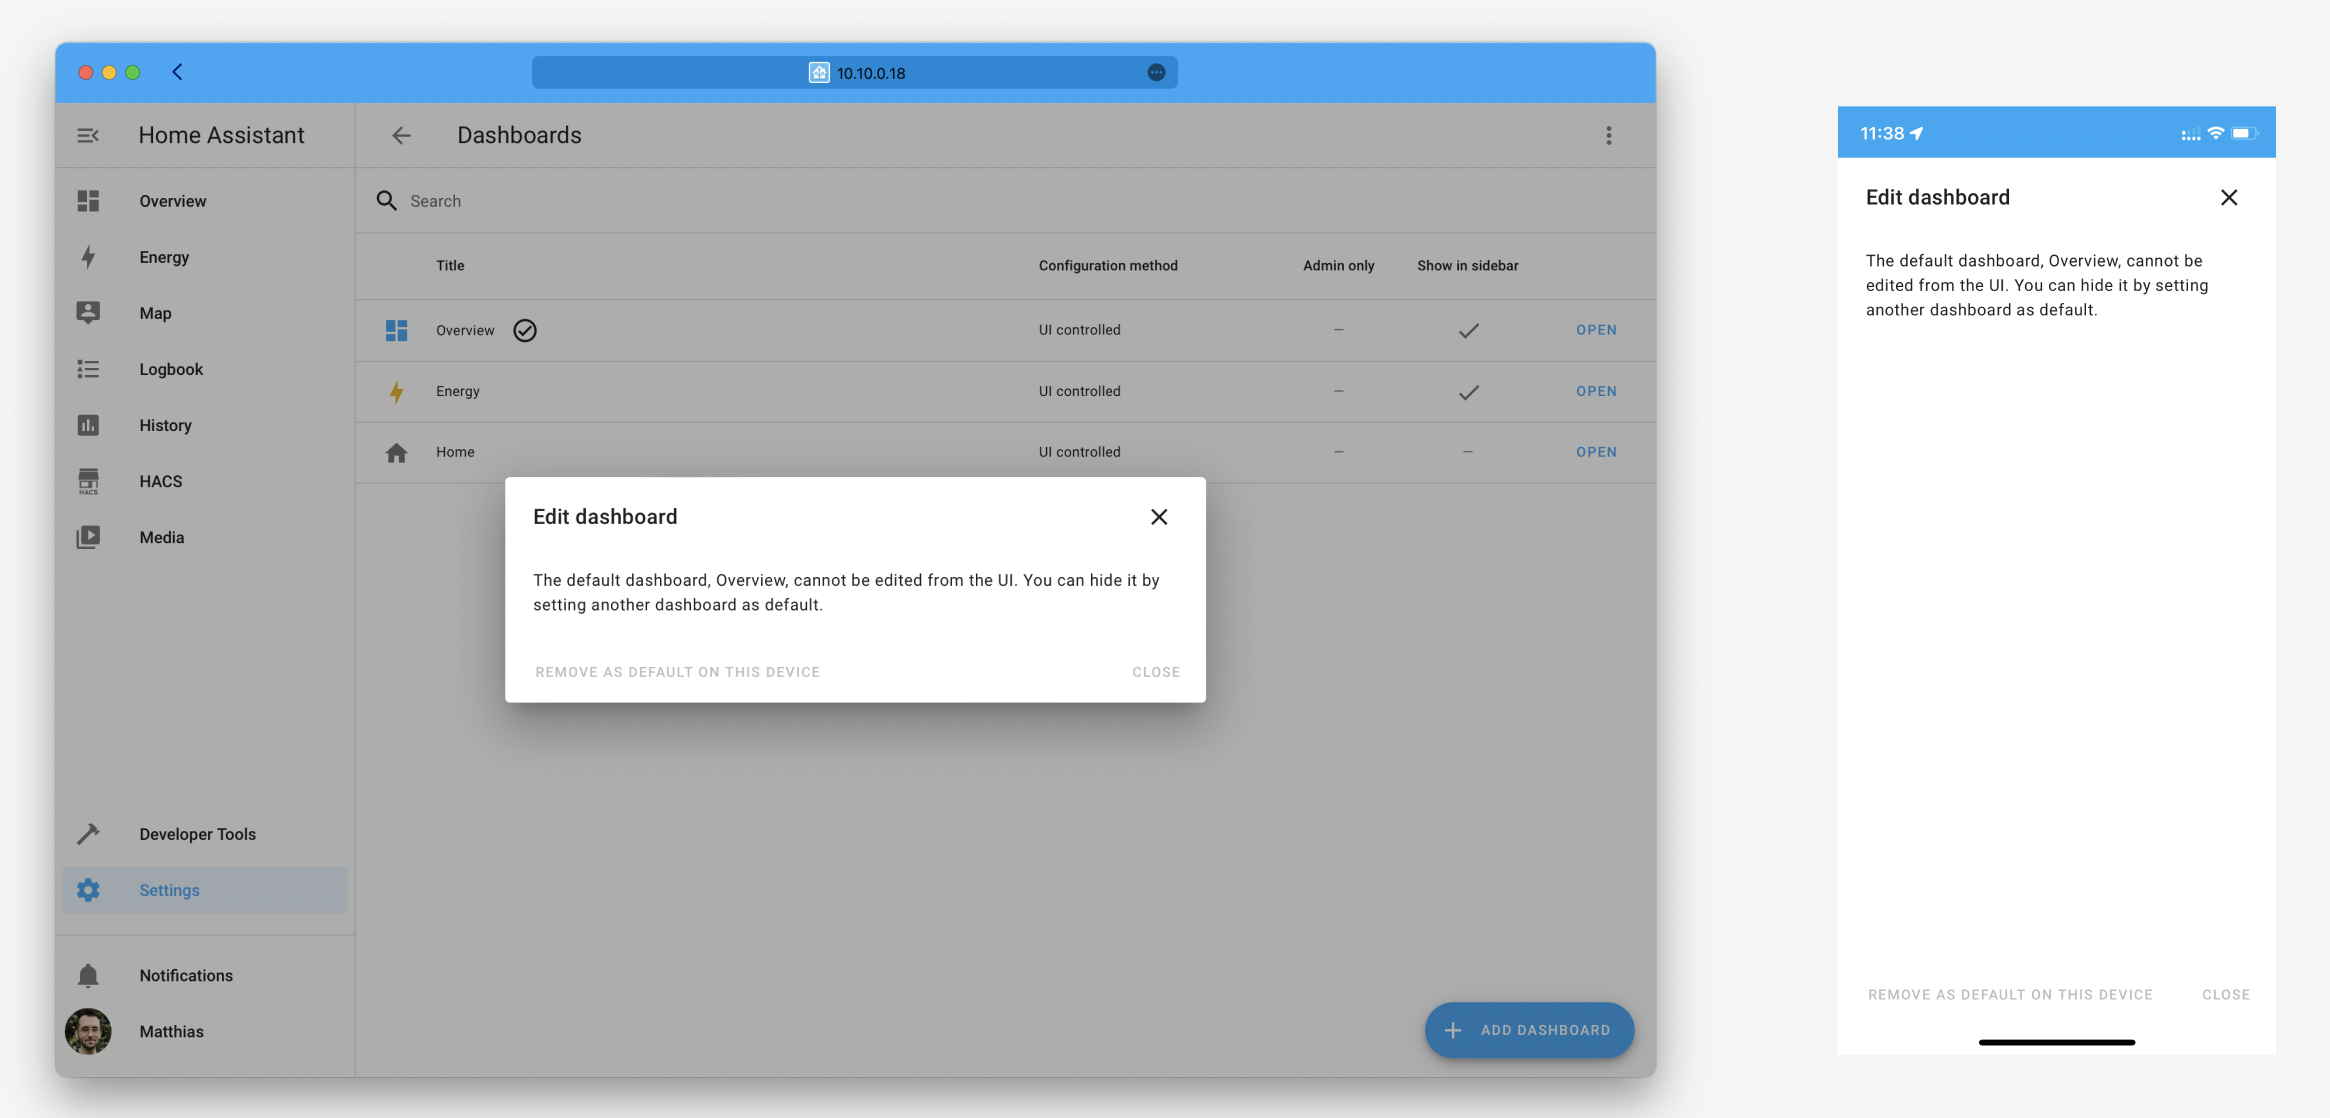
Task: Click the Search field in Dashboards
Action: [1006, 201]
